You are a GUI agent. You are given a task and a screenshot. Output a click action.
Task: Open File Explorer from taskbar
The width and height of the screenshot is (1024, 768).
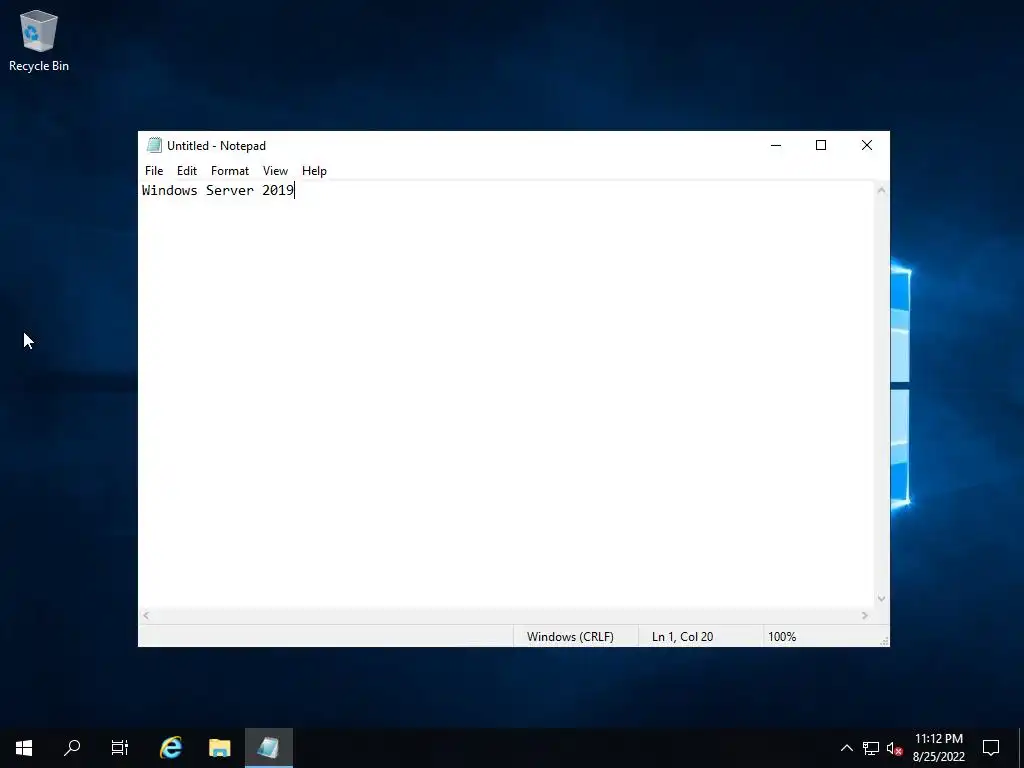point(220,748)
